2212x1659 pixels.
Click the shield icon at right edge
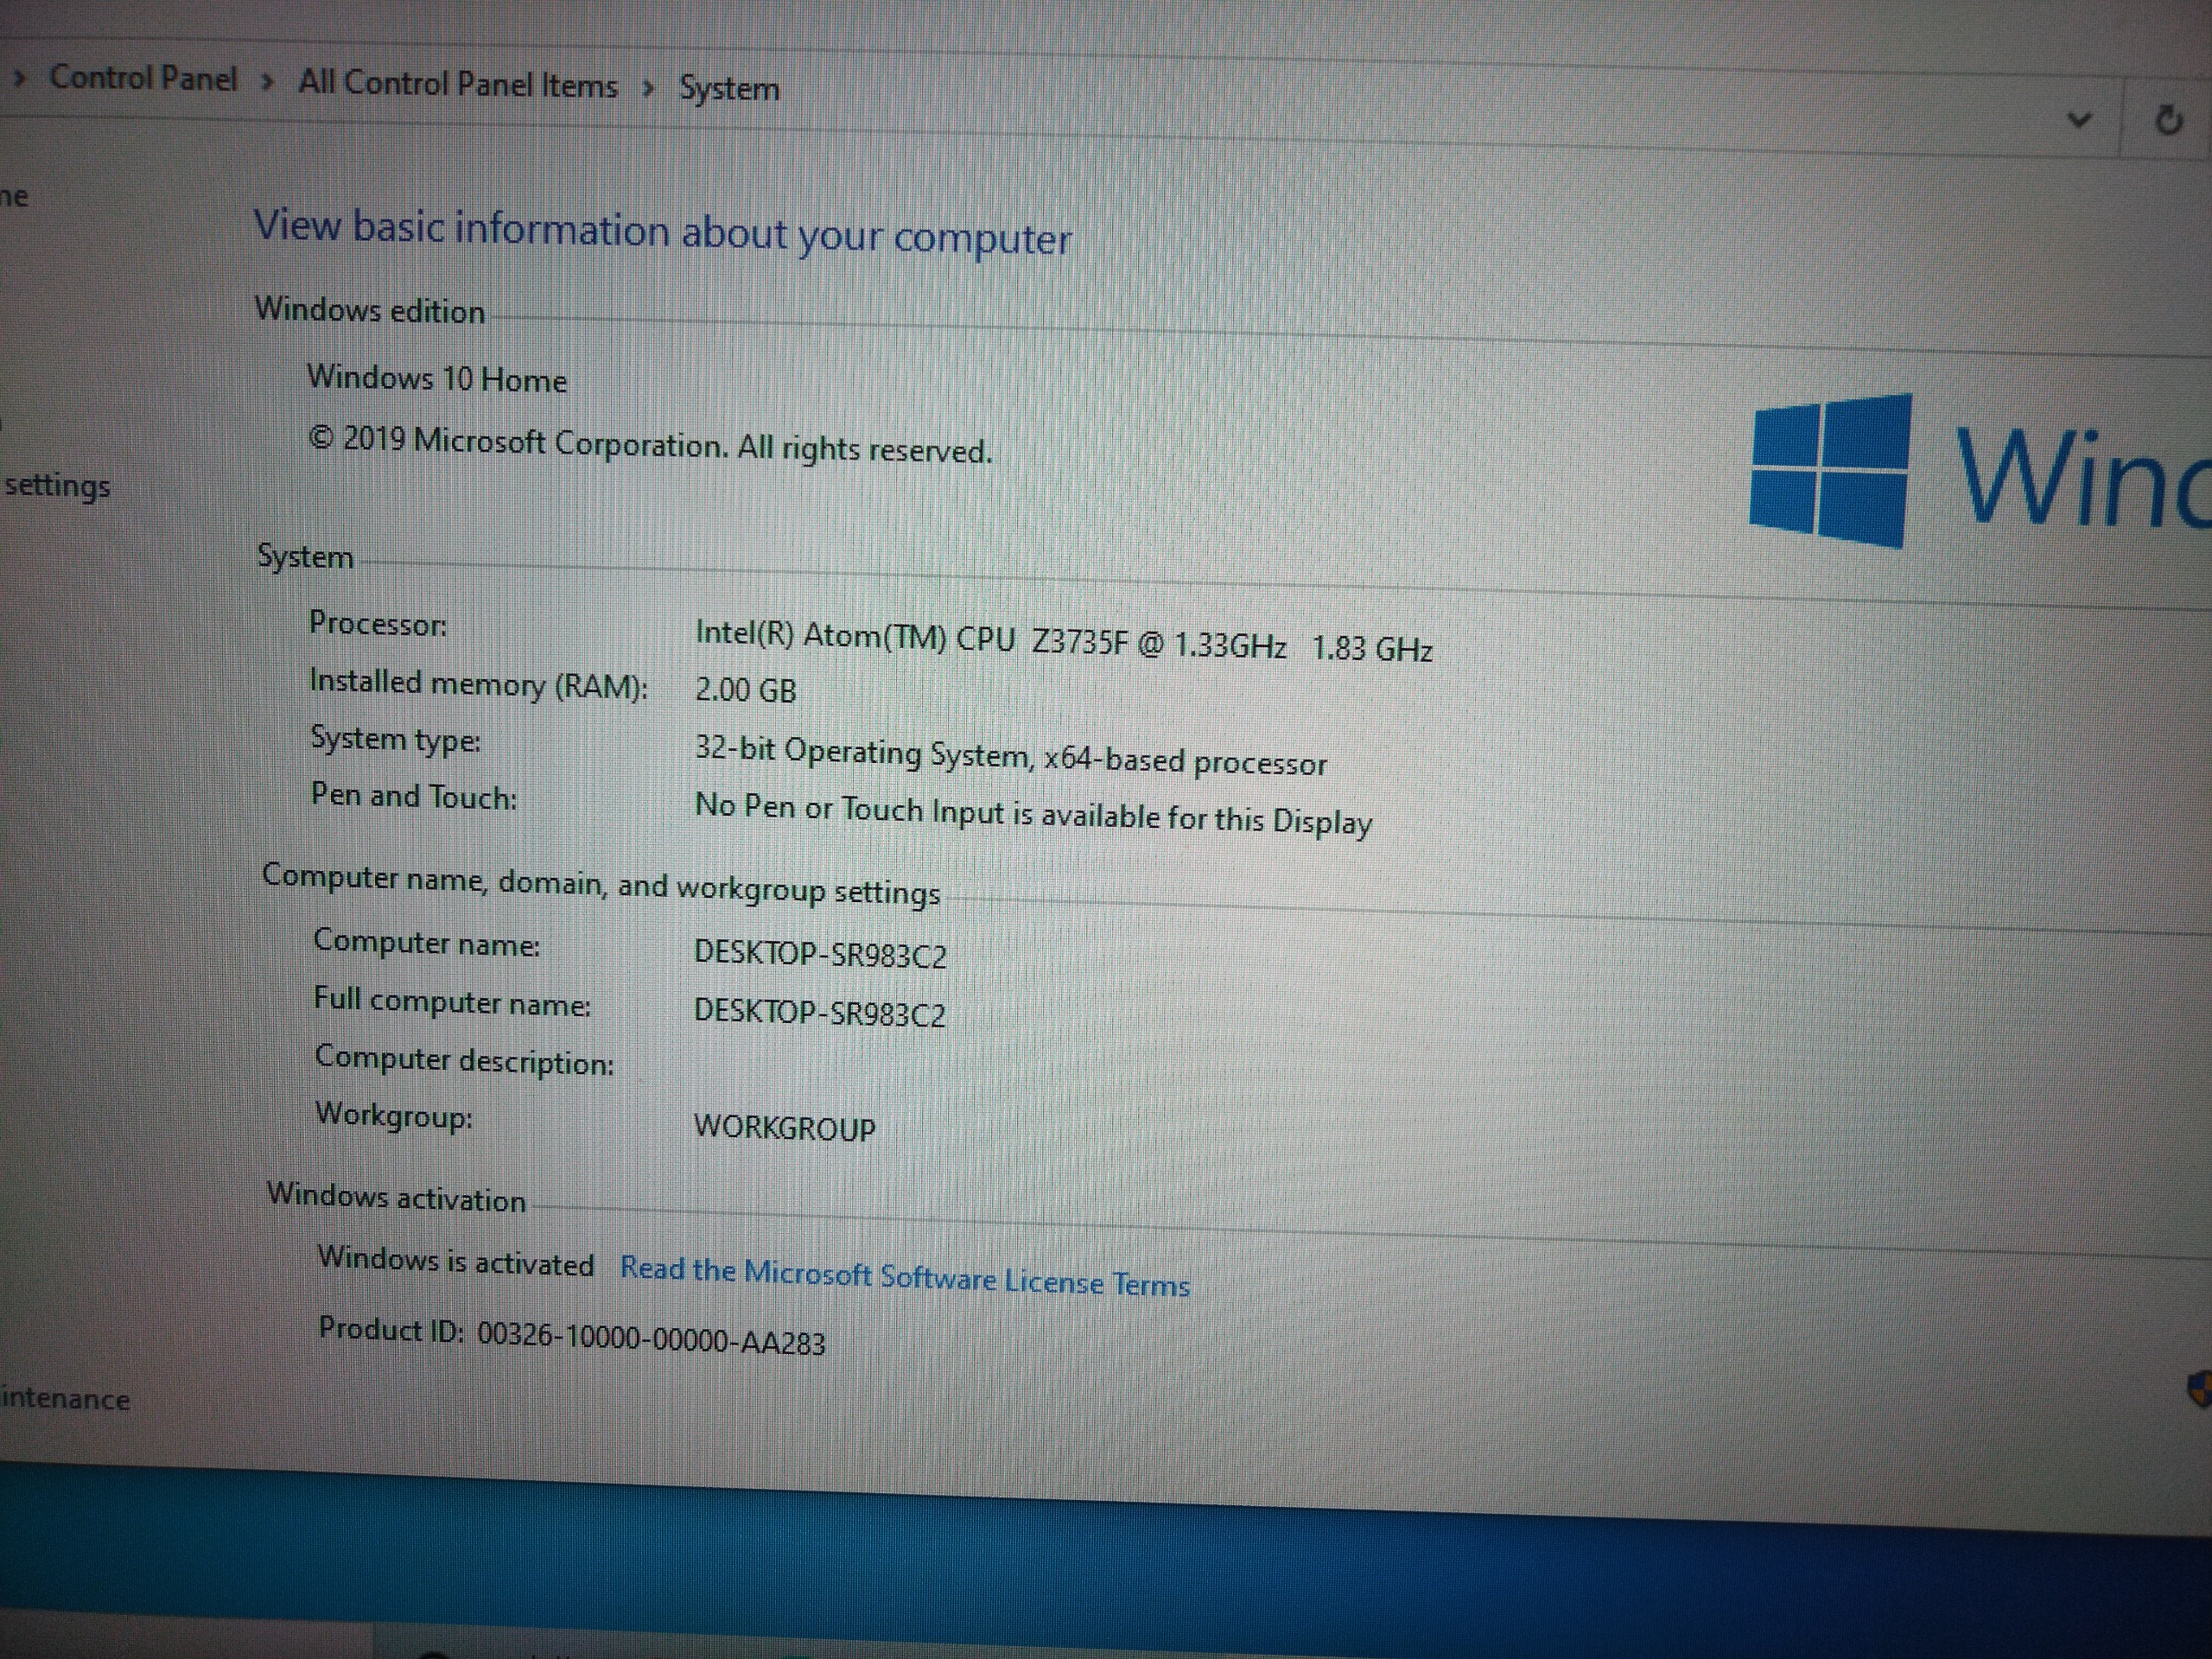pos(2199,1390)
